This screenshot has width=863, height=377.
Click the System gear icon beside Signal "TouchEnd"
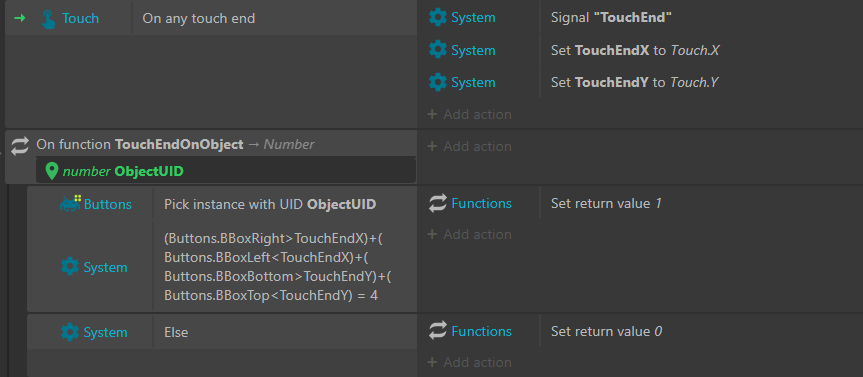438,18
